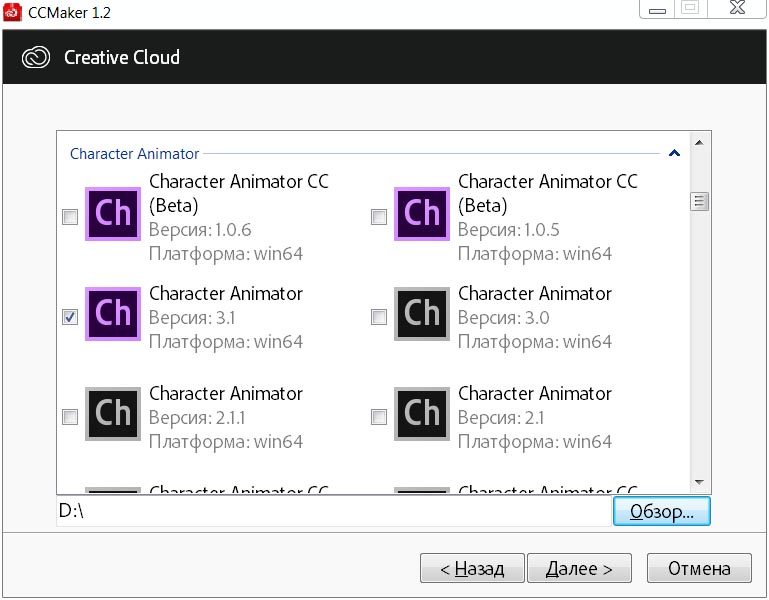Uncheck the Character Animator 3.1 checkbox

(70, 317)
